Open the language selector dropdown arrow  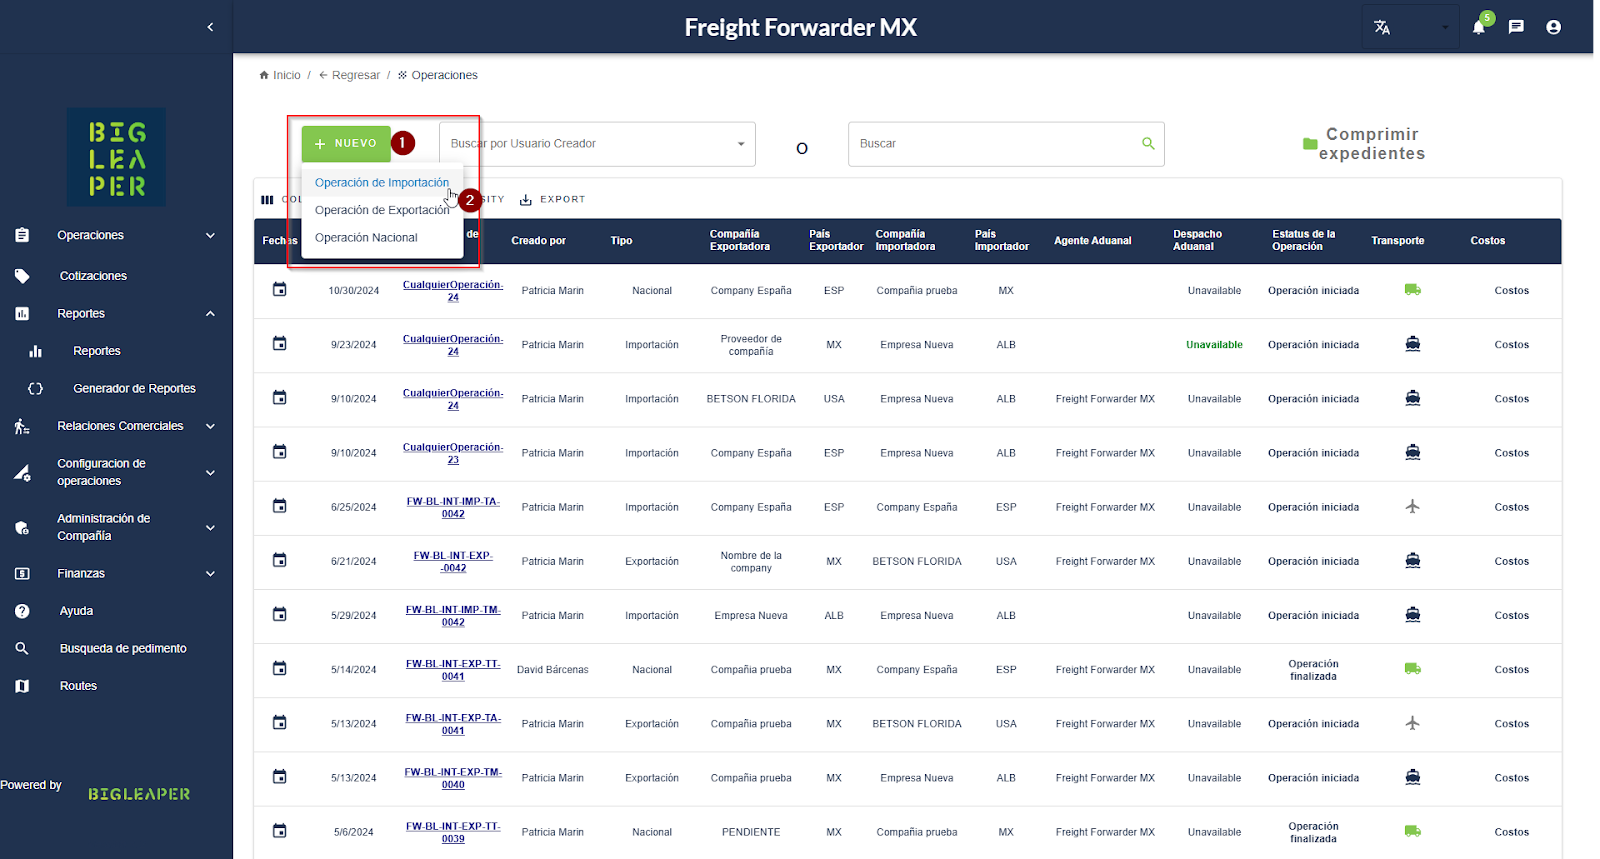[1445, 27]
